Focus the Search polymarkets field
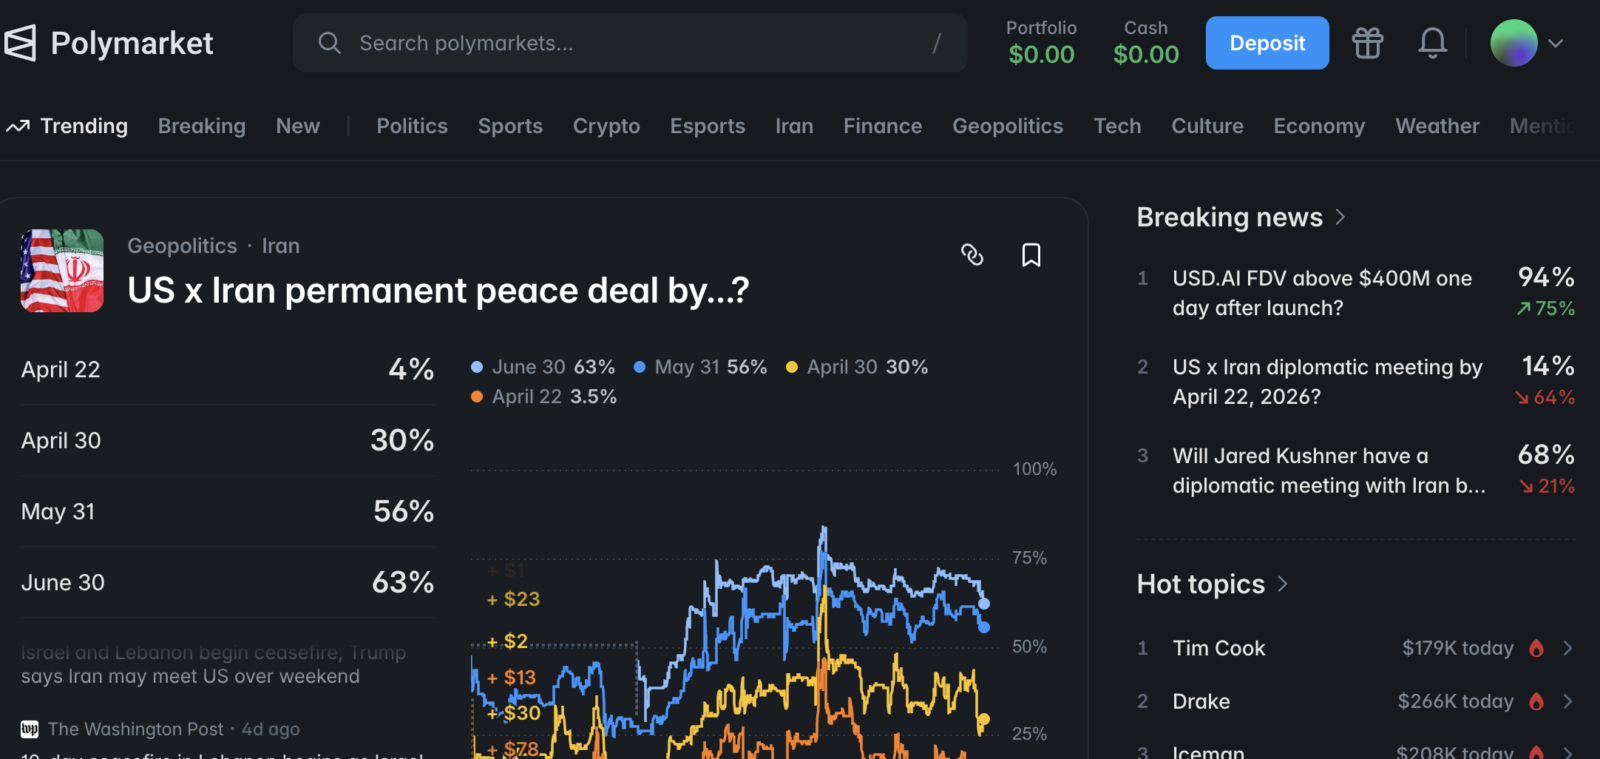 630,43
